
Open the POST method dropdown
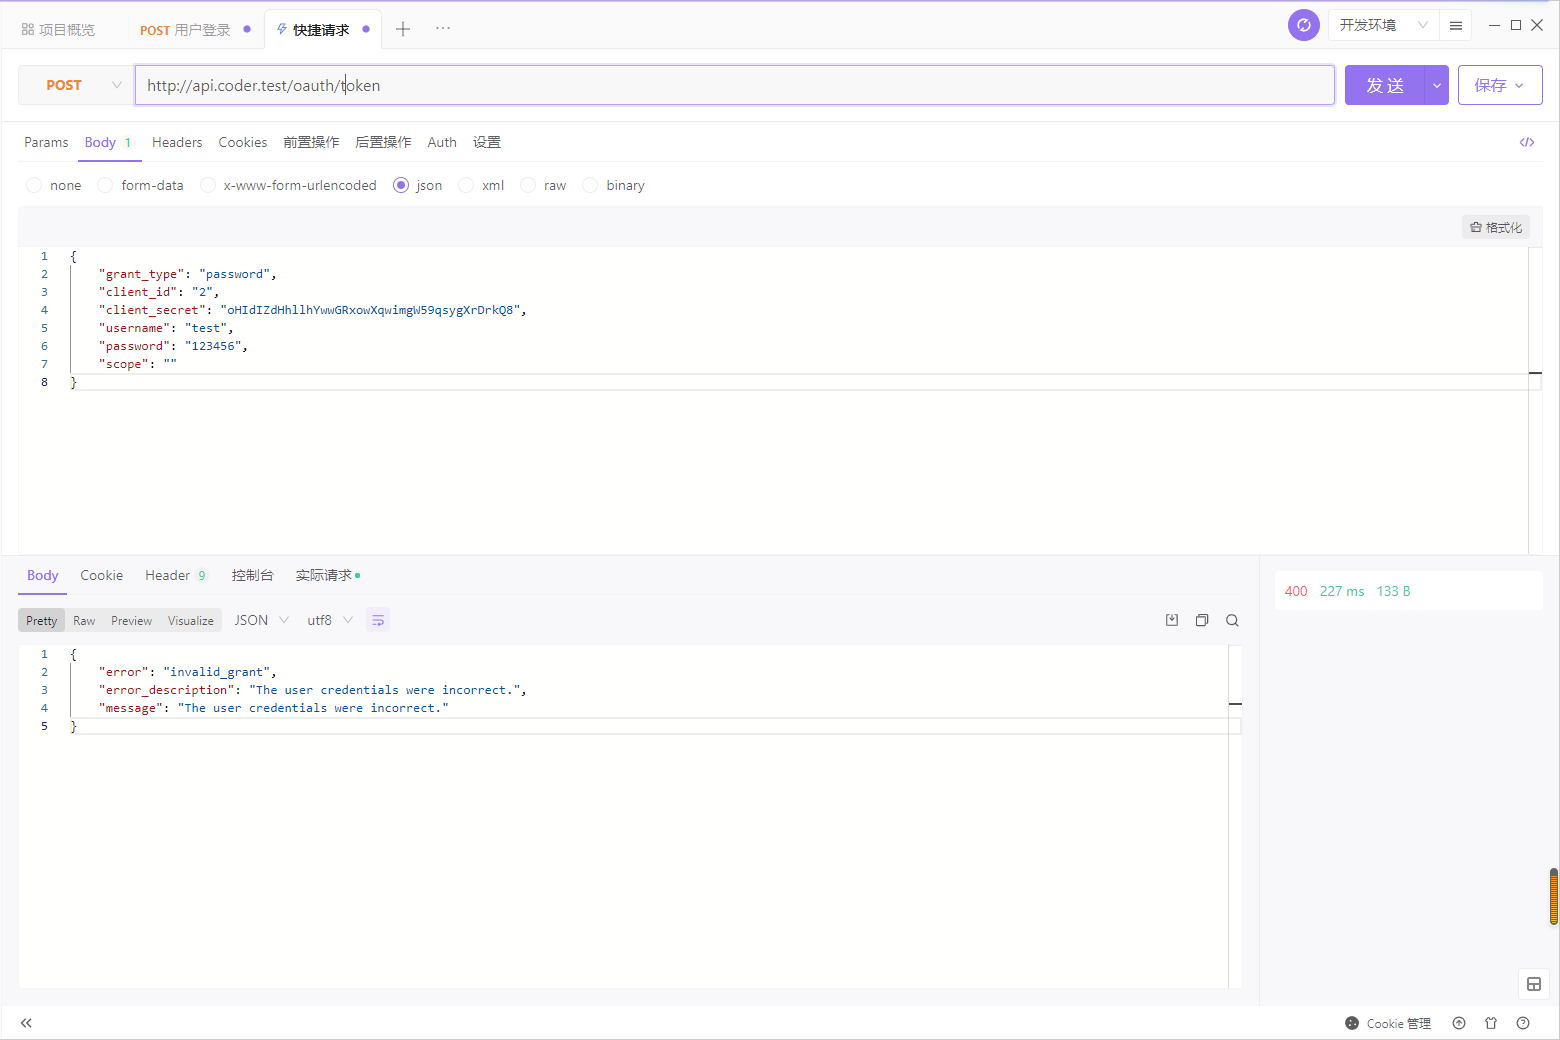[76, 85]
